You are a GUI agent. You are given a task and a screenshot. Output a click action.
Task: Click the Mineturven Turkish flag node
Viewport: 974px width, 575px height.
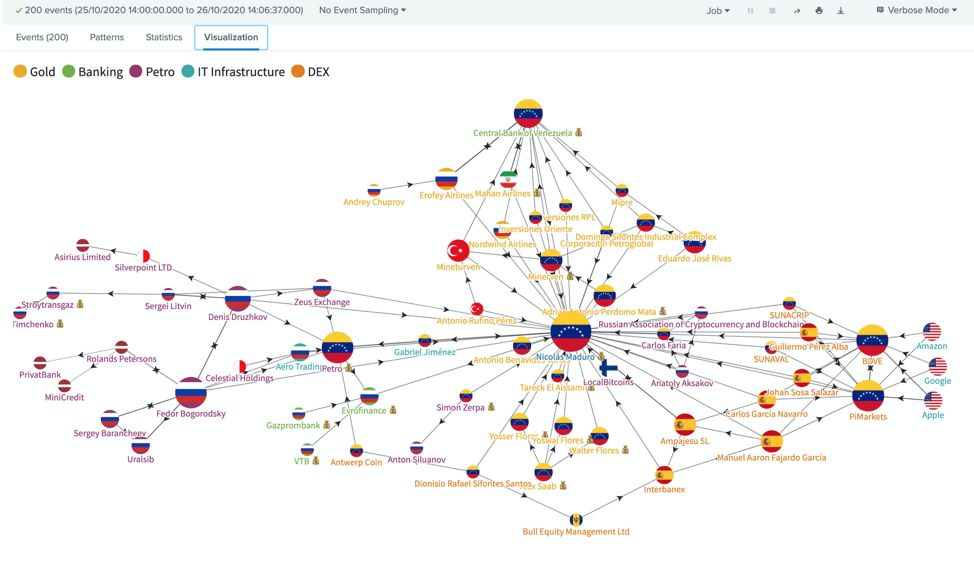458,251
